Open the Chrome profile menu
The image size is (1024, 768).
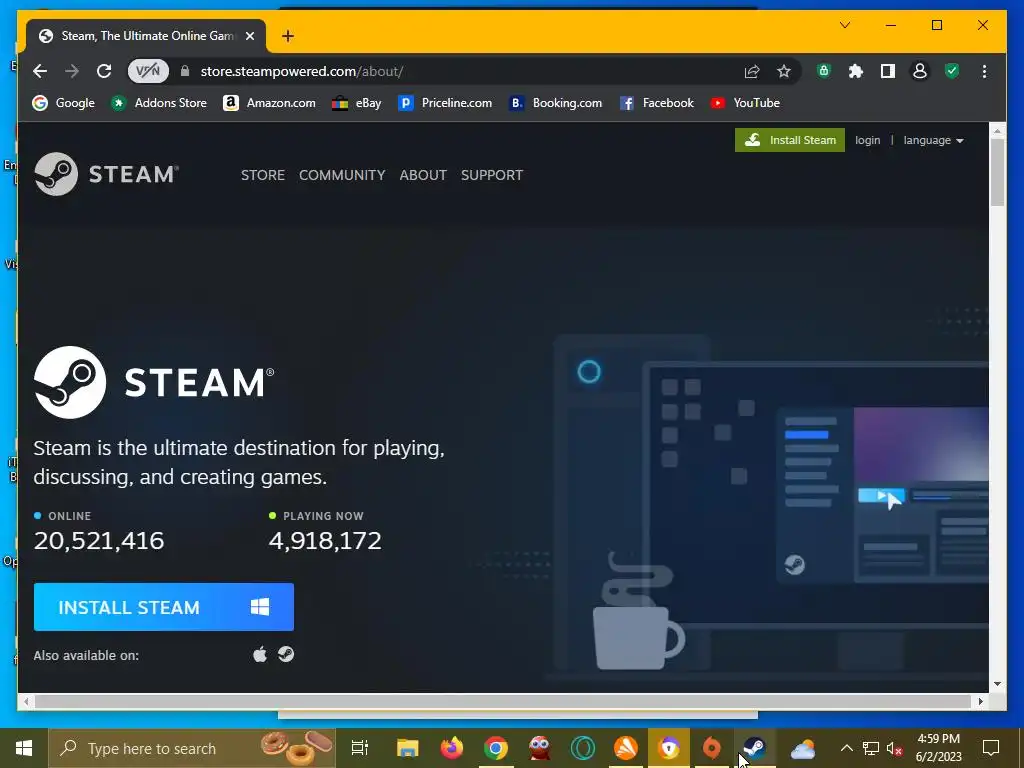(x=920, y=71)
